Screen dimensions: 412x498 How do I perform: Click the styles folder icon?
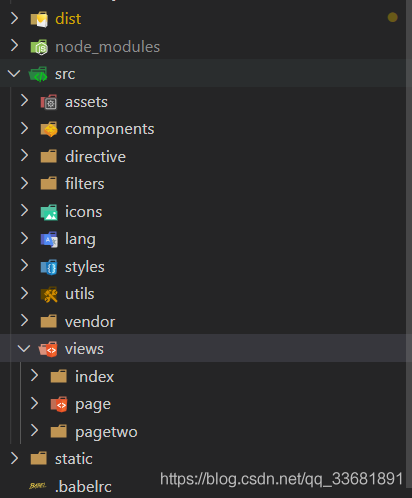click(49, 267)
